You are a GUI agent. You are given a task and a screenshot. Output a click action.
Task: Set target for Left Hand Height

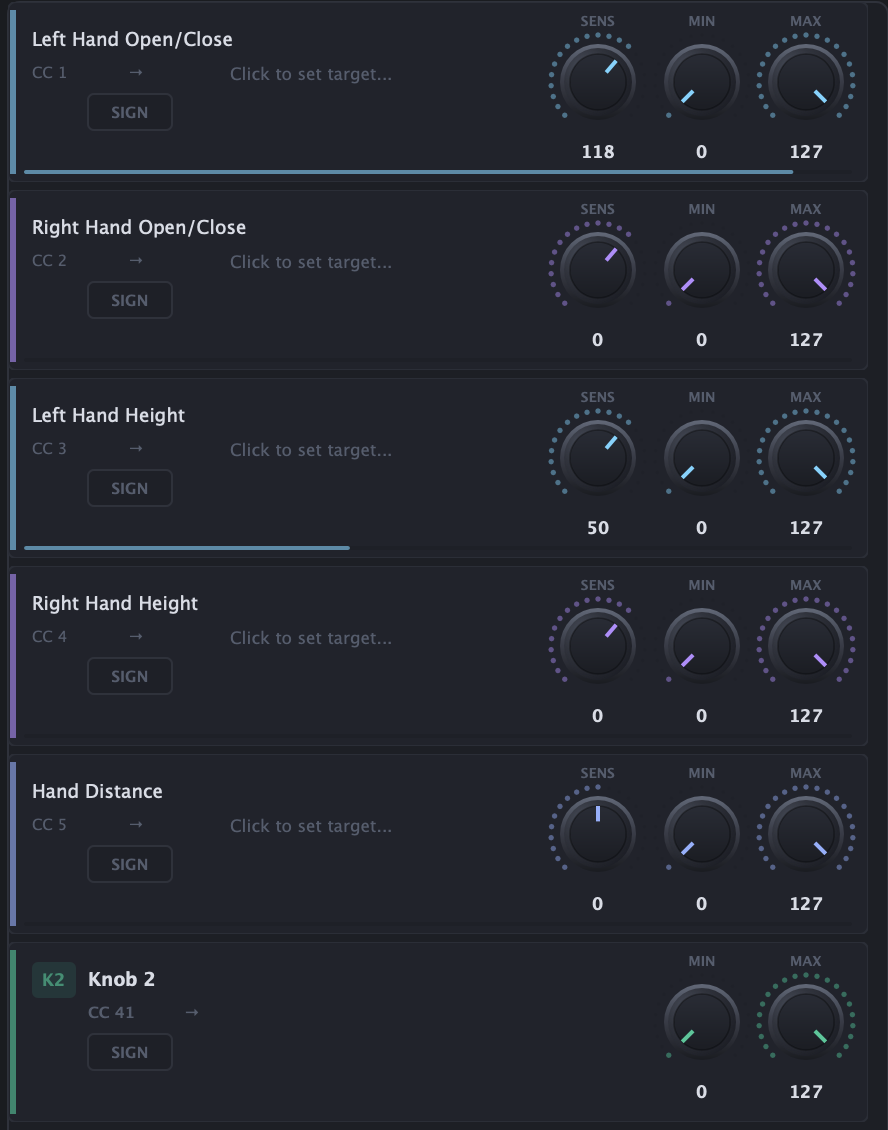point(311,450)
